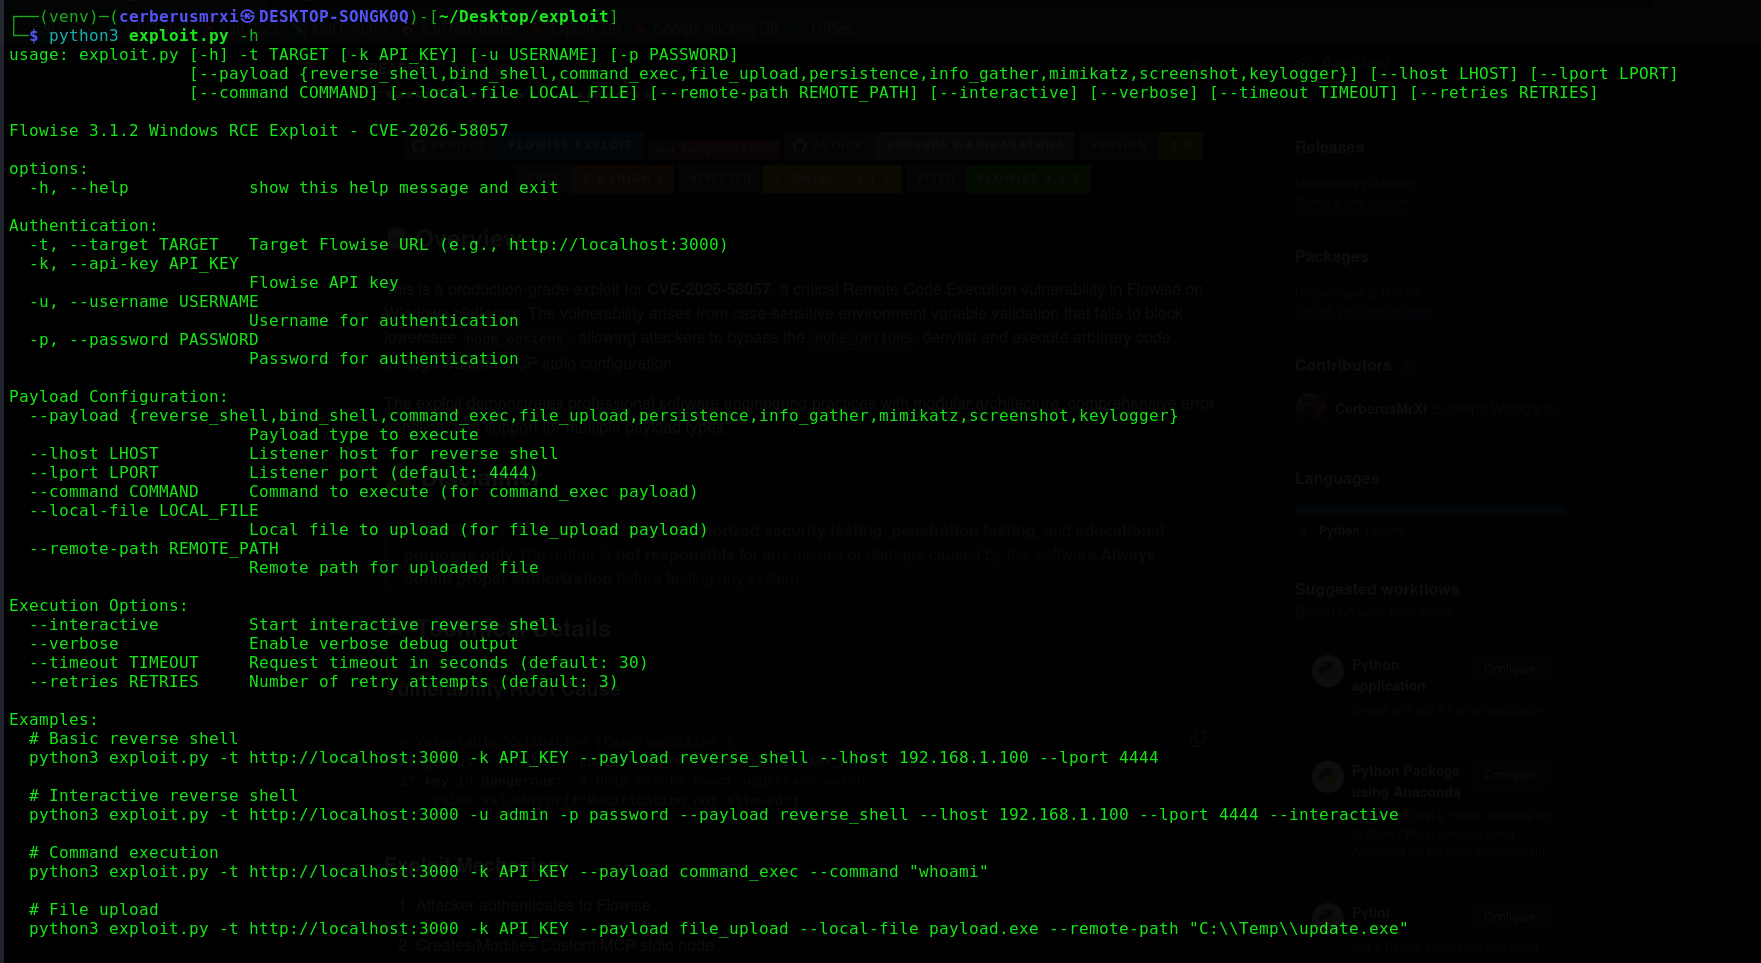Click 'Start interactive reverse shell' description
The image size is (1761, 963).
404,625
